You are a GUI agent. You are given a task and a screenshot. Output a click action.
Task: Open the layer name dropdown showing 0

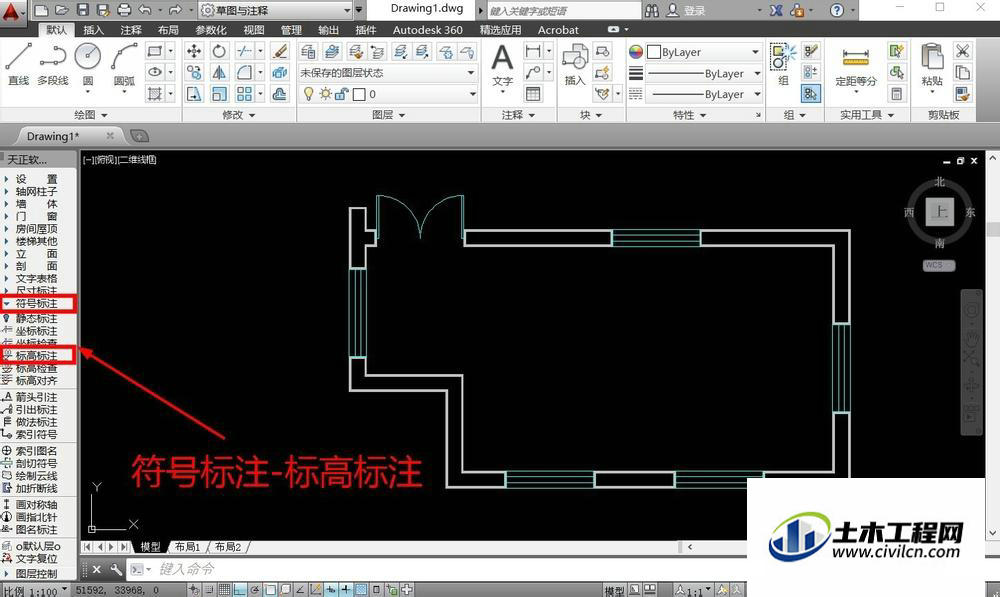pos(388,94)
